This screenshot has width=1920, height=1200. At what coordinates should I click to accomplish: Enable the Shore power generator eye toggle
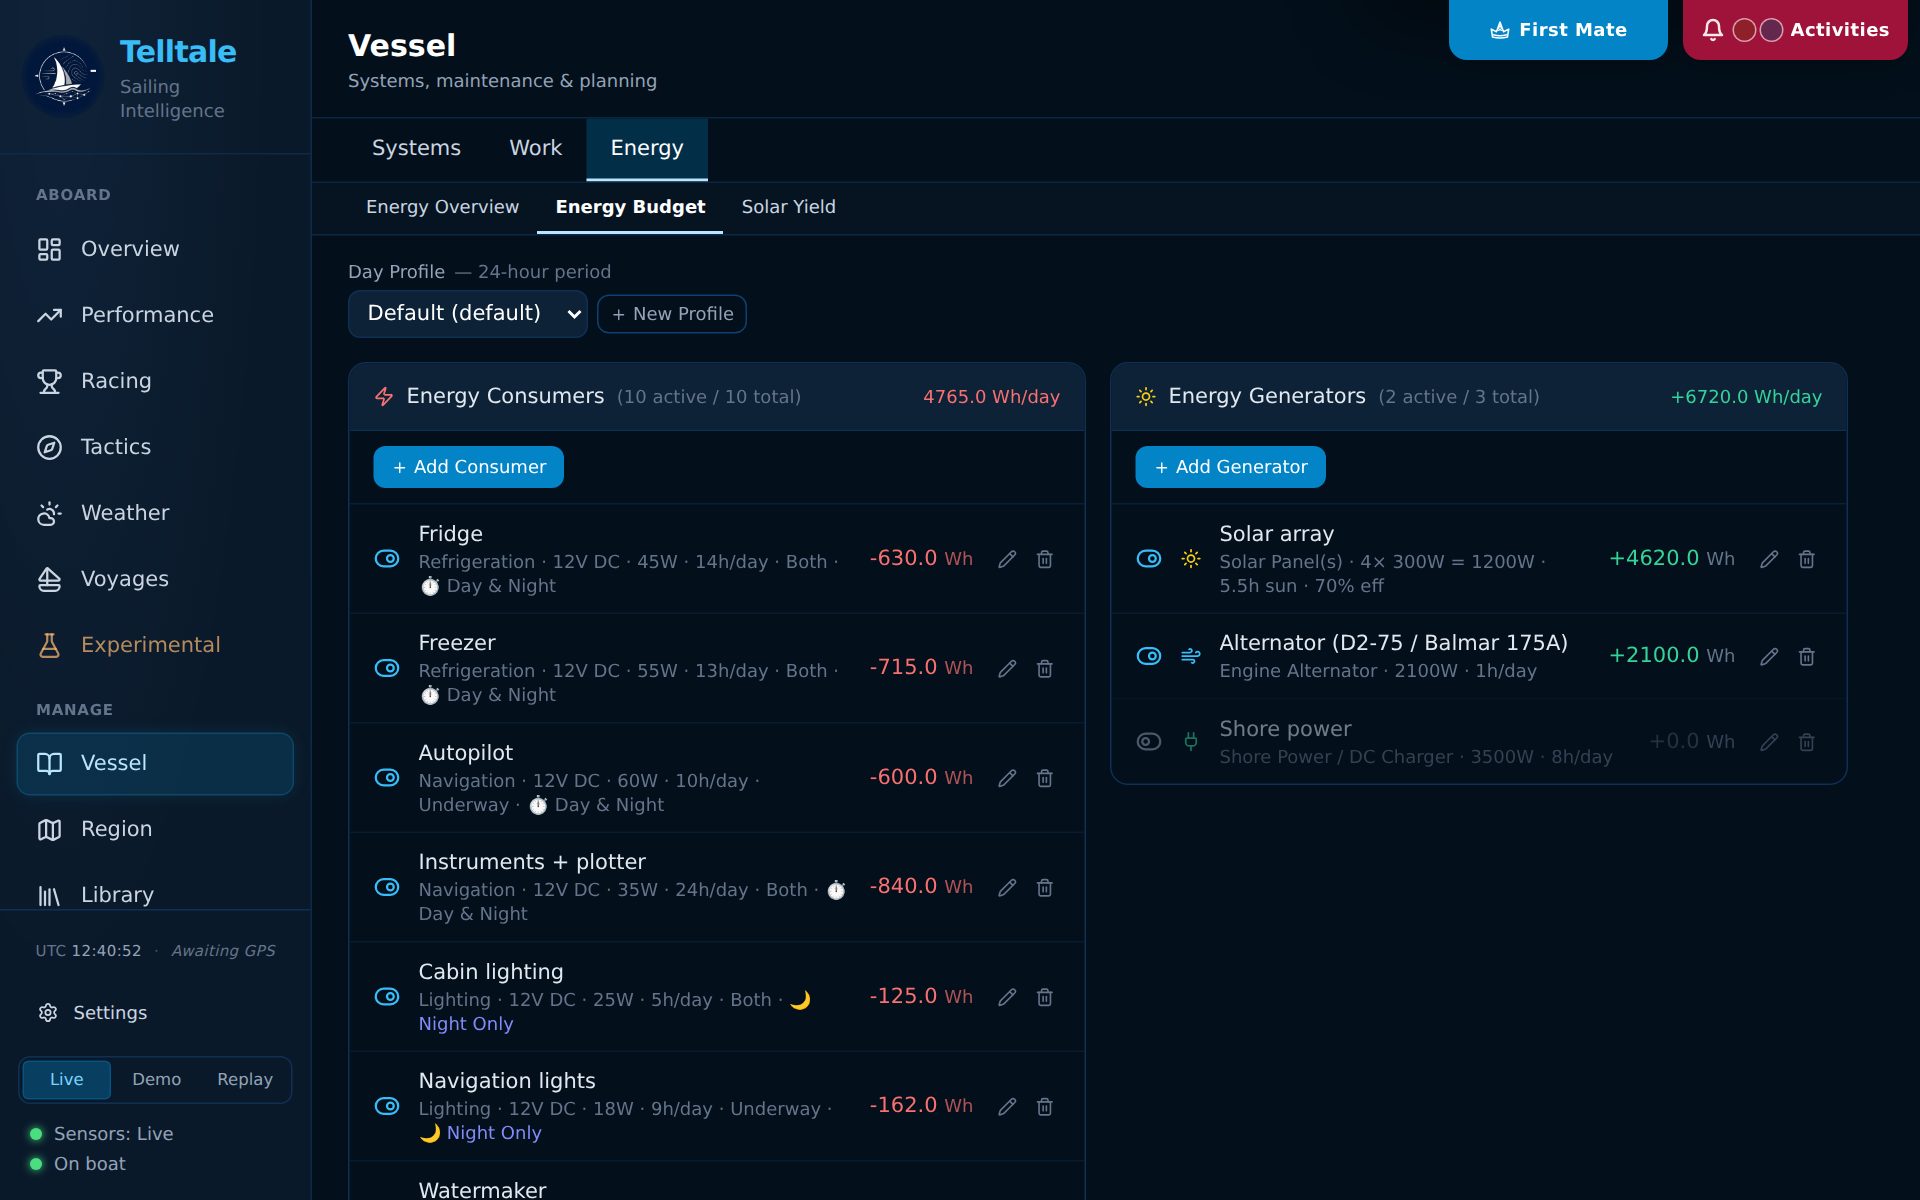(x=1149, y=742)
